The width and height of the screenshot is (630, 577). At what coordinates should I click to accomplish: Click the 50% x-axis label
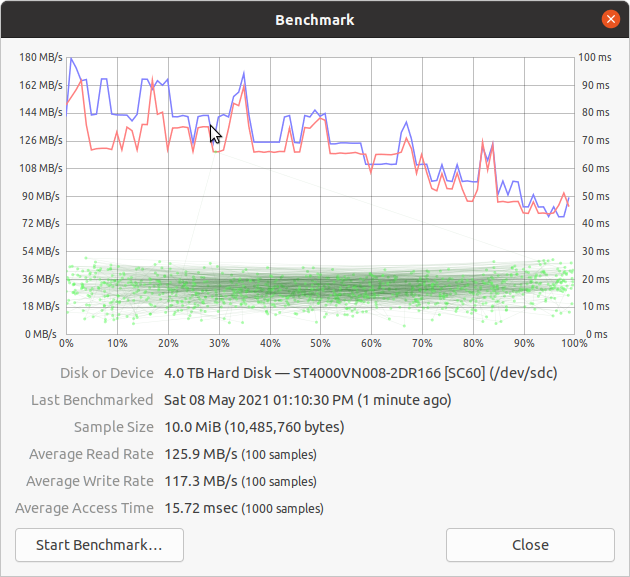pyautogui.click(x=320, y=344)
